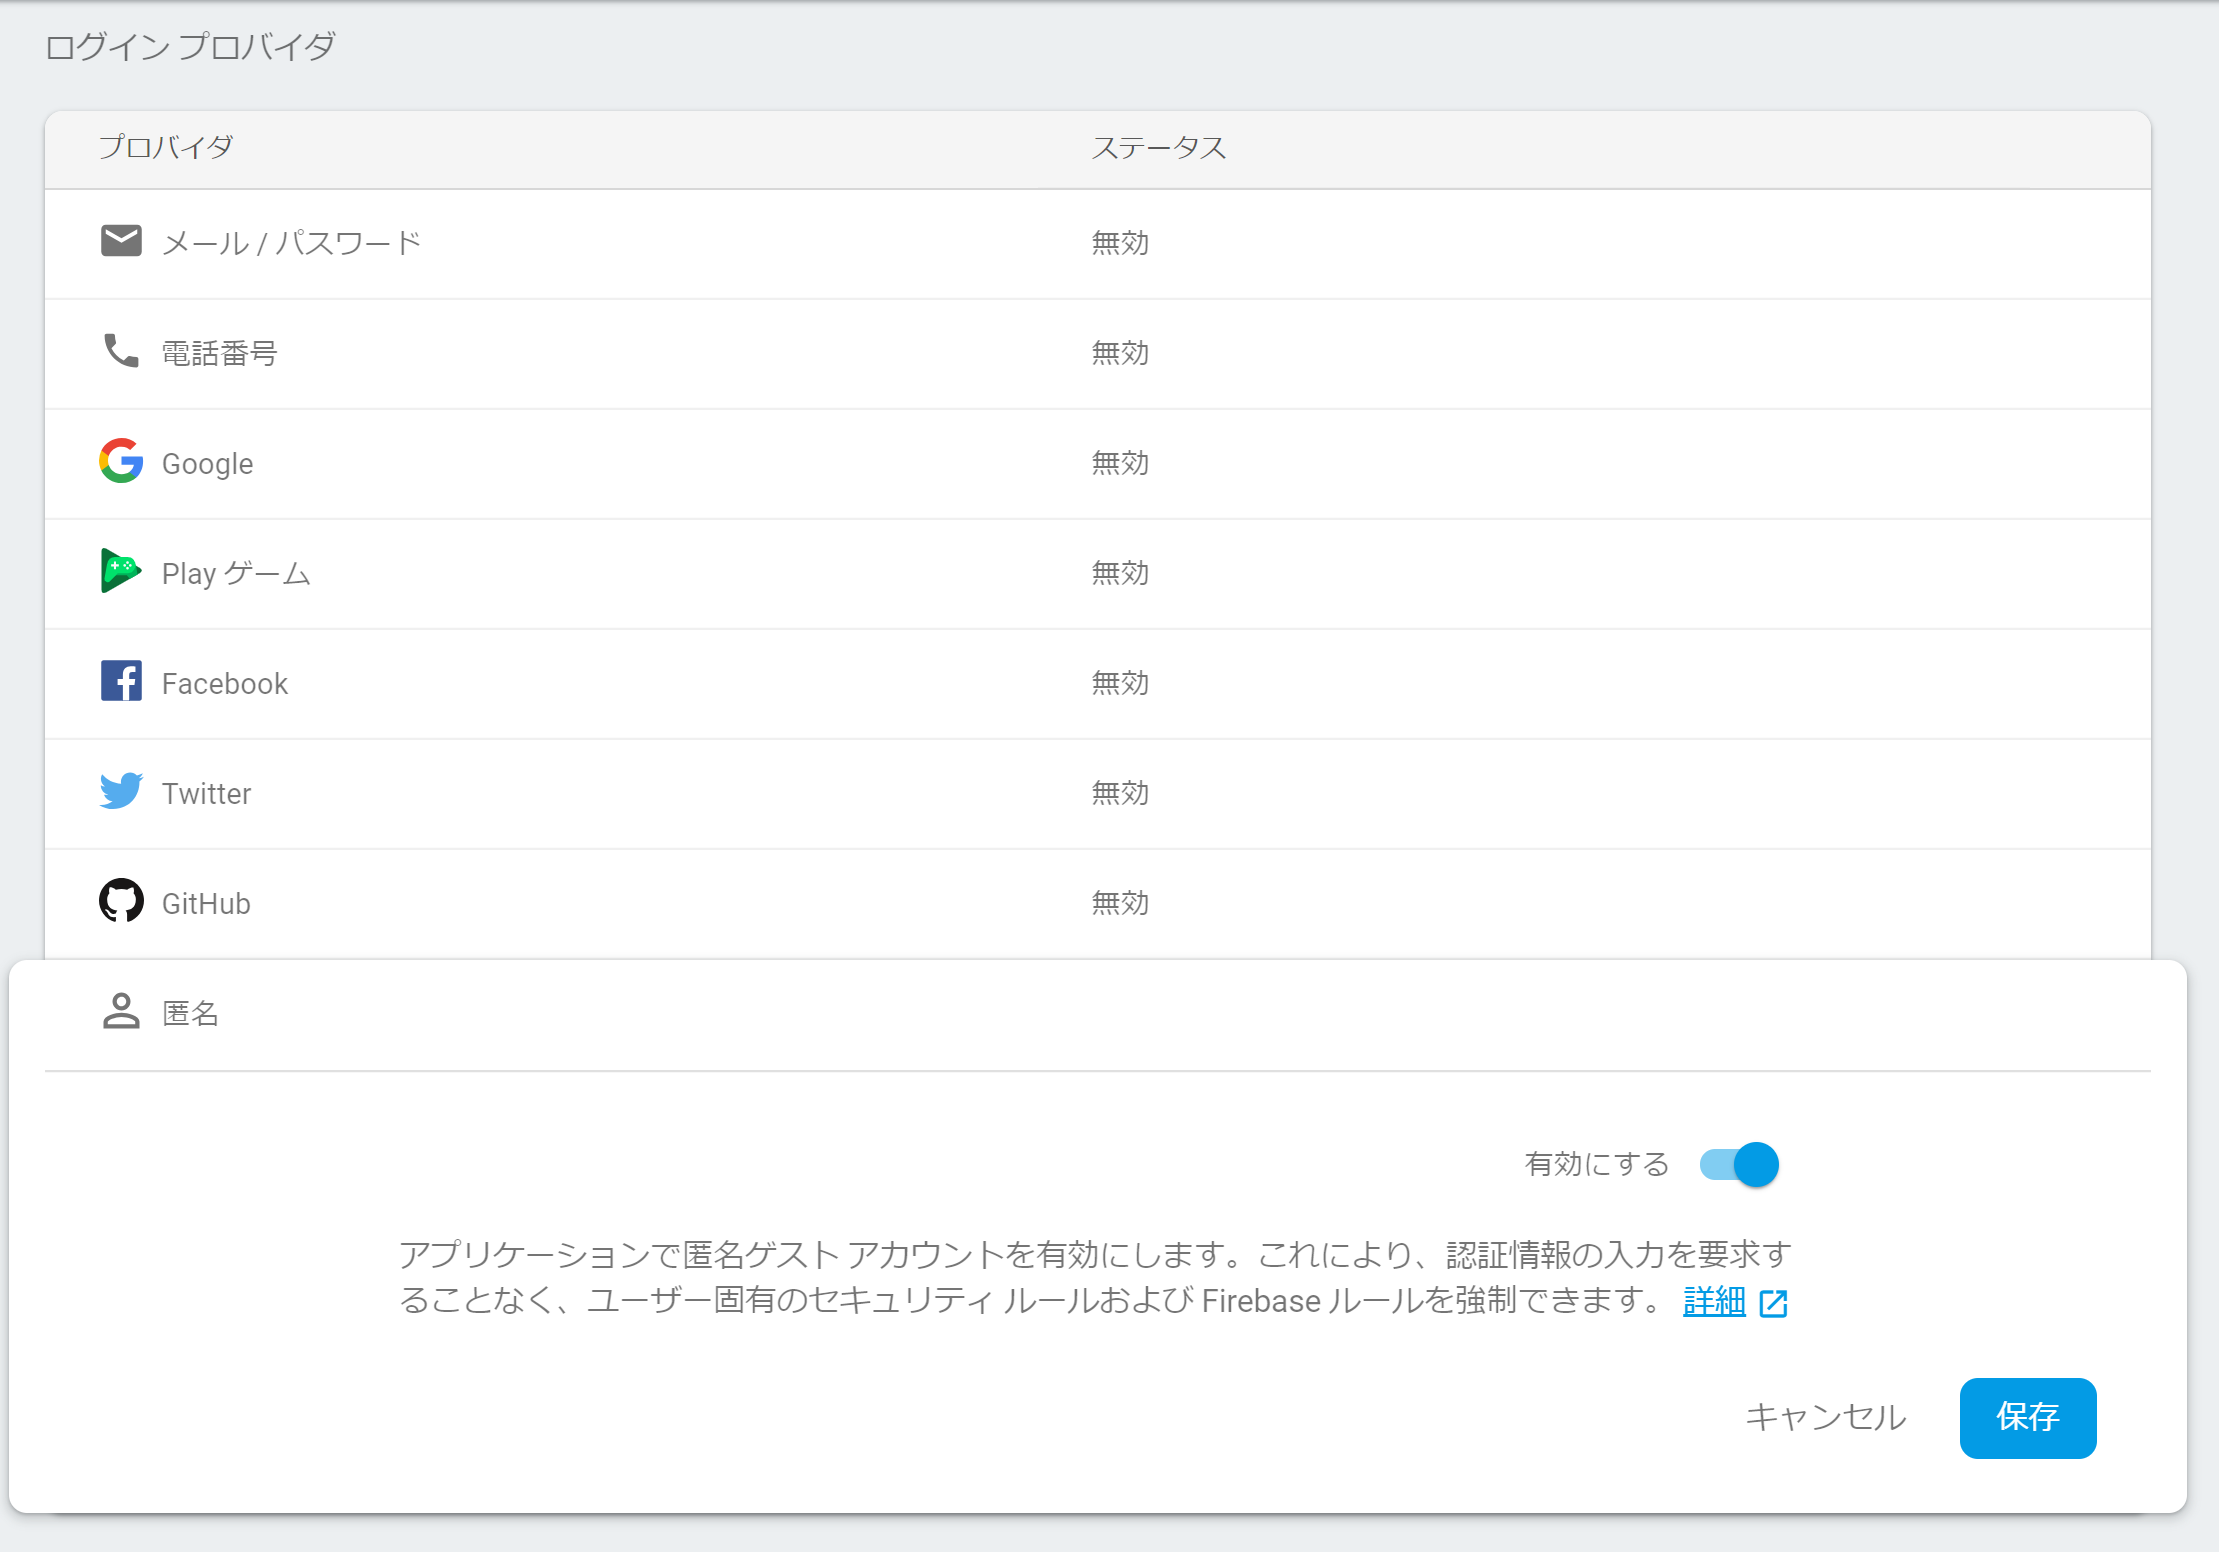Viewport: 2219px width, 1552px height.
Task: Collapse the 匿名 panel header
Action: (x=190, y=1014)
